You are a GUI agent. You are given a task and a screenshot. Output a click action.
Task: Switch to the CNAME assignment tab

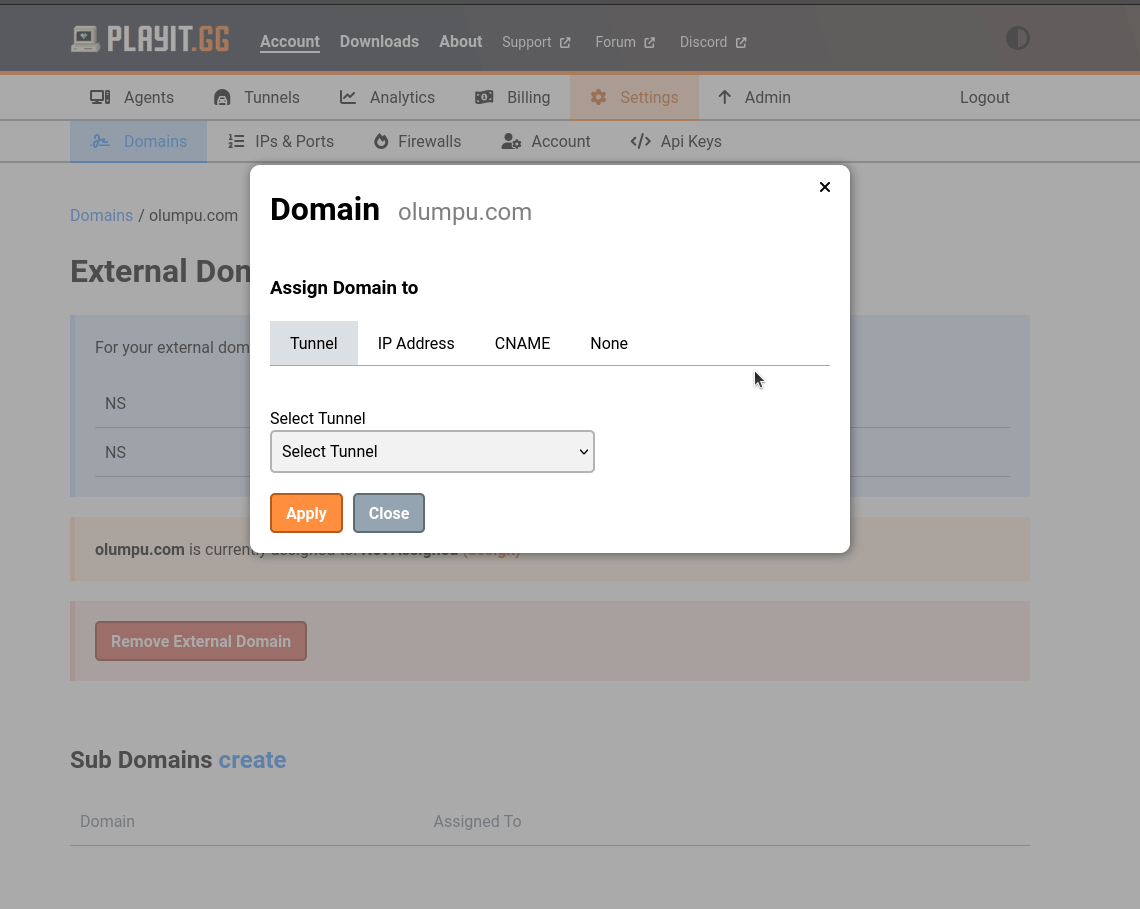point(522,343)
